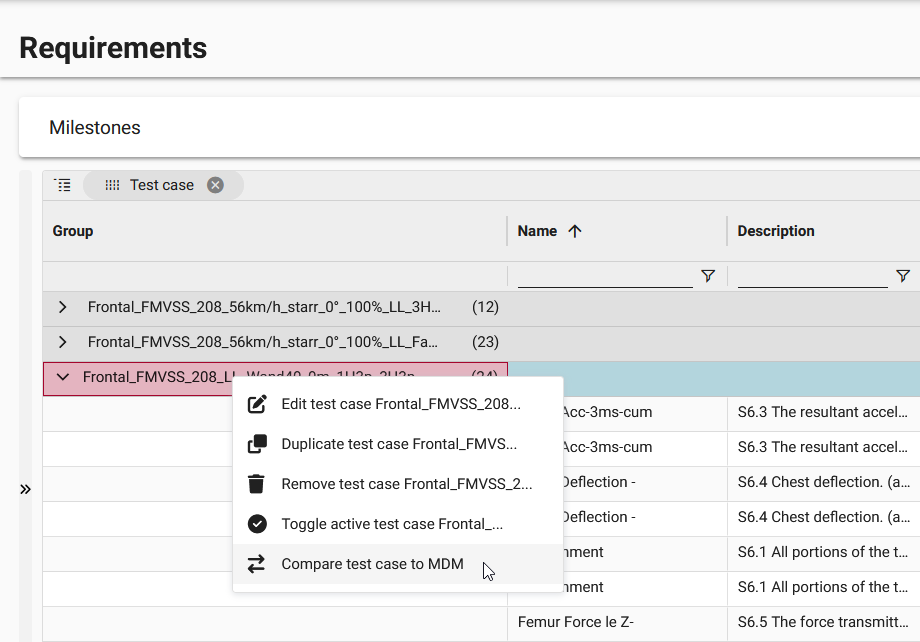Select the Femur Force le Z- cell
Image resolution: width=920 pixels, height=642 pixels.
pos(617,622)
